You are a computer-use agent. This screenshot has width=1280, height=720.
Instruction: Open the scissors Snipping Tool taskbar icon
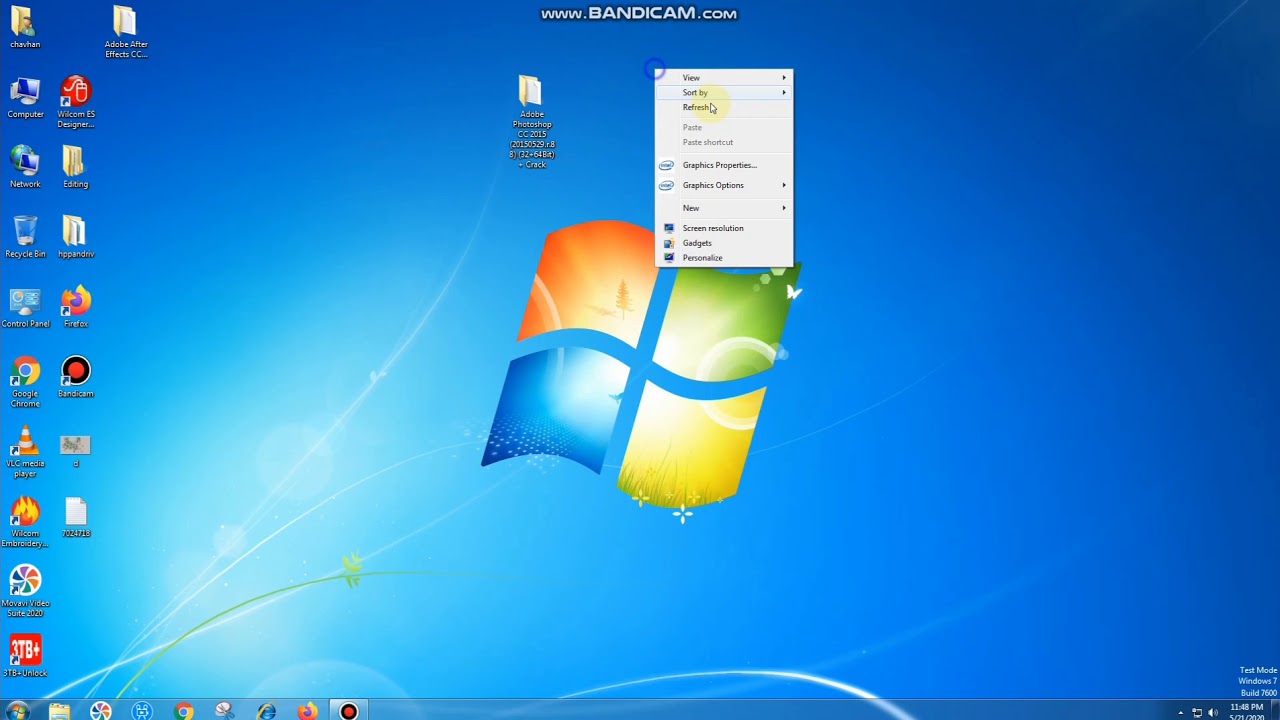(224, 711)
